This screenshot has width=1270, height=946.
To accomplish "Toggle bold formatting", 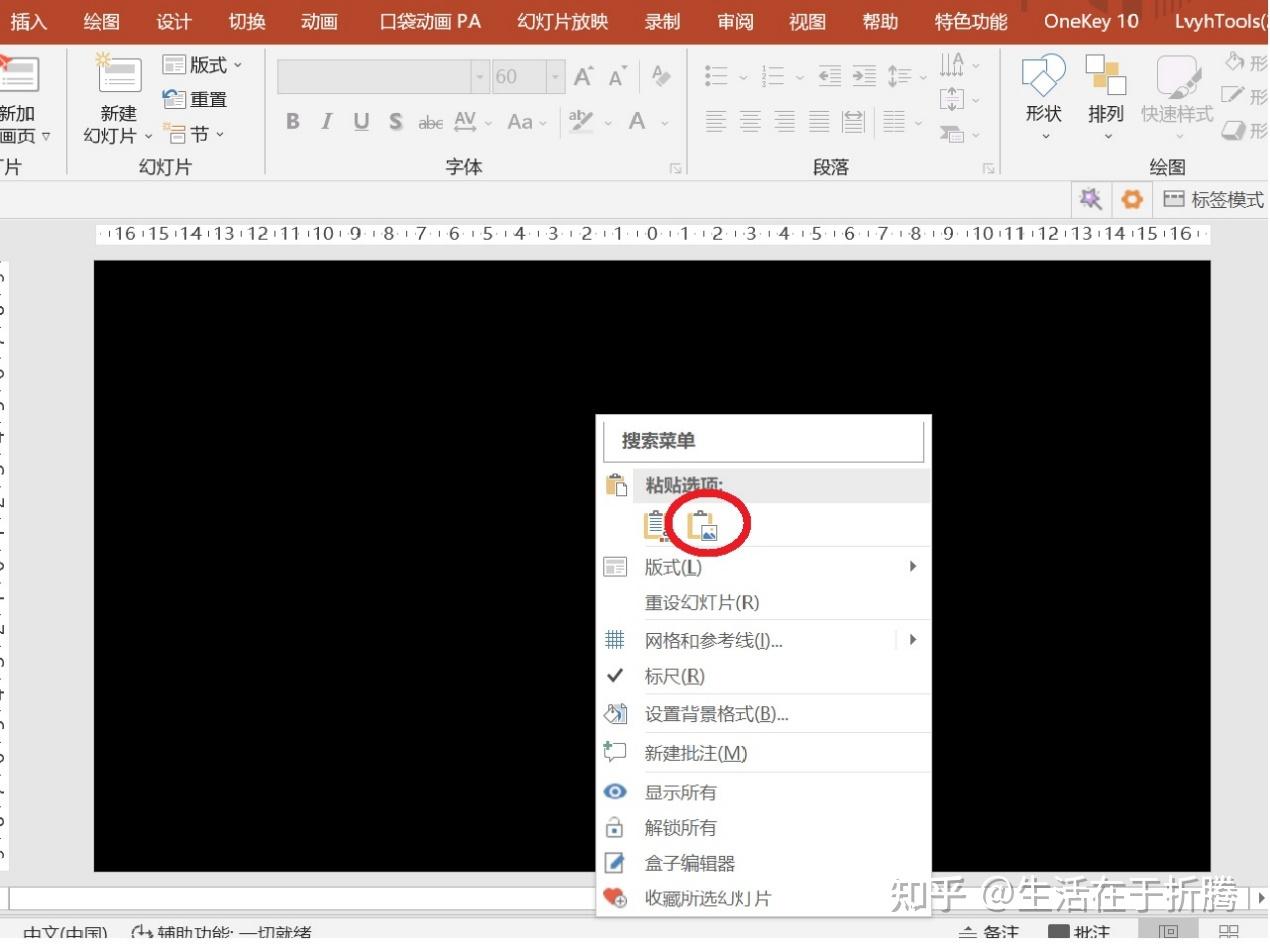I will click(x=293, y=122).
